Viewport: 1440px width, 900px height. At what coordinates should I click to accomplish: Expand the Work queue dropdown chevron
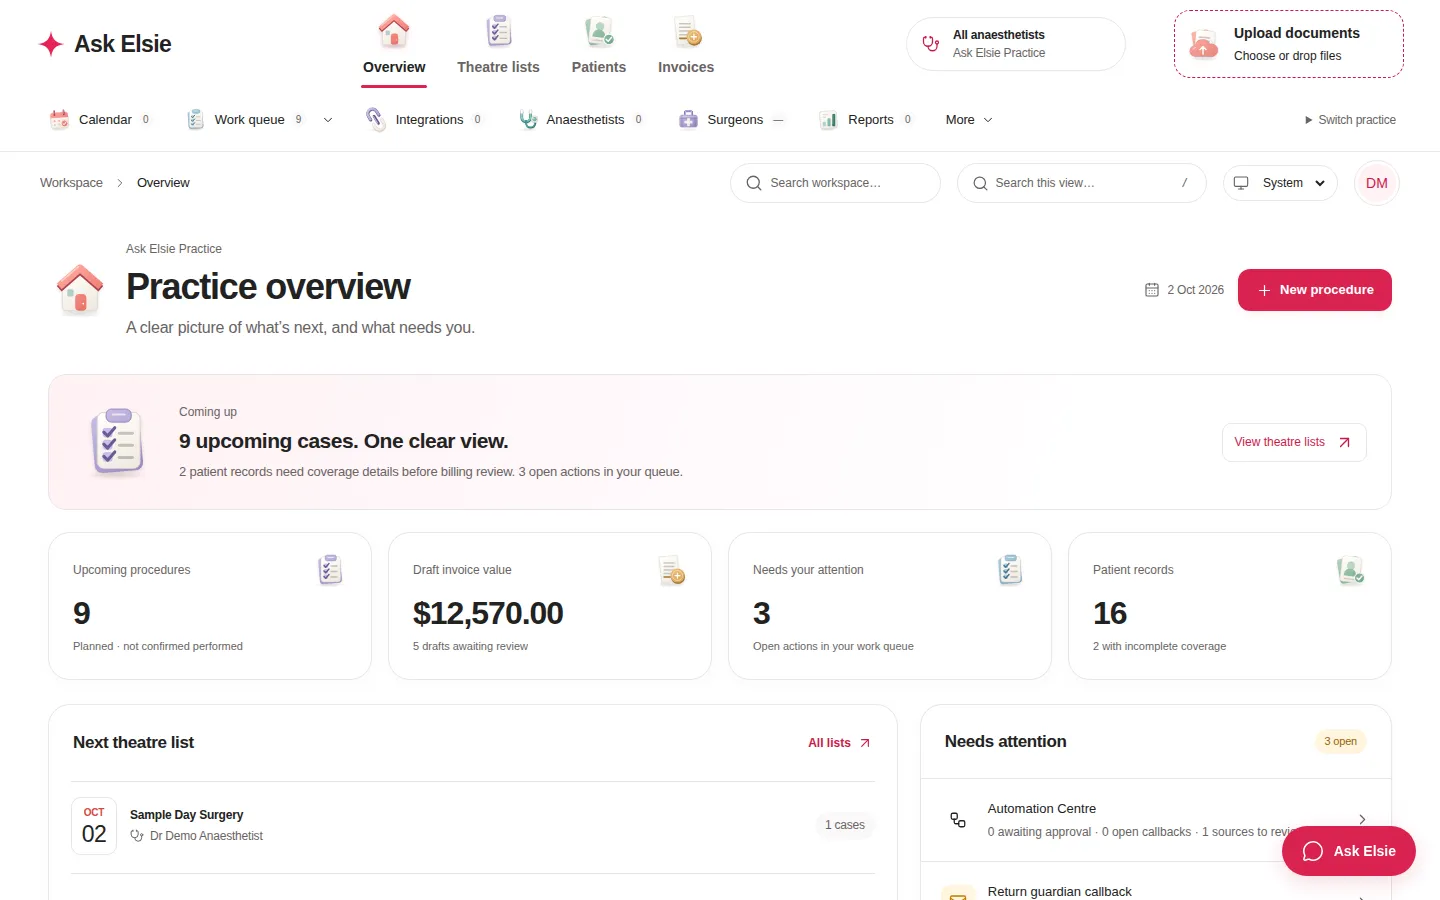pos(327,120)
